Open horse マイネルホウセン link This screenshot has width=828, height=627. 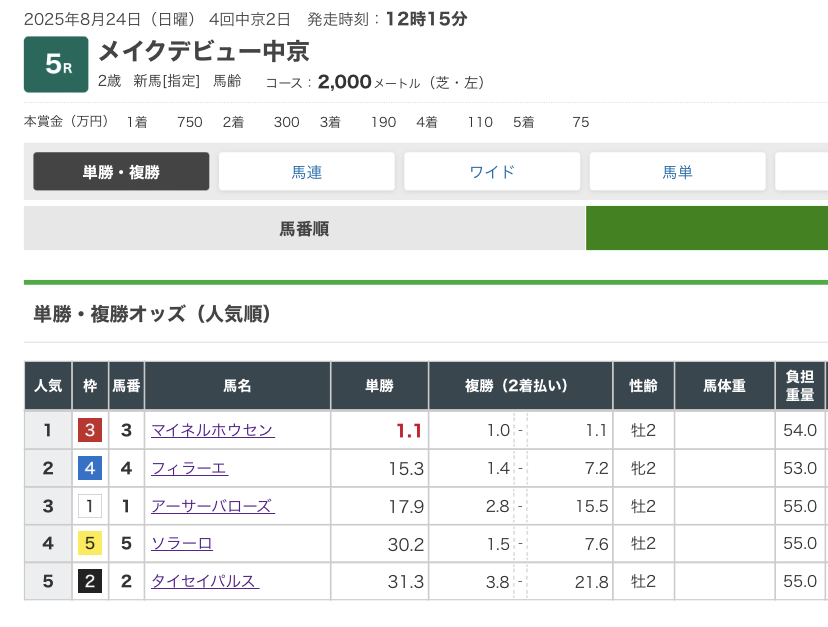click(x=212, y=431)
